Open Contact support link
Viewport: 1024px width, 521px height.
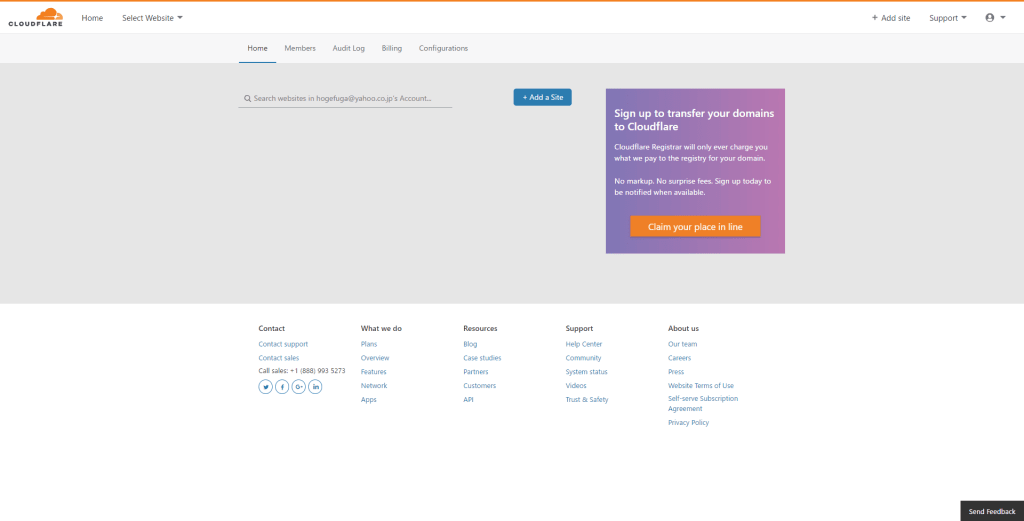[283, 344]
